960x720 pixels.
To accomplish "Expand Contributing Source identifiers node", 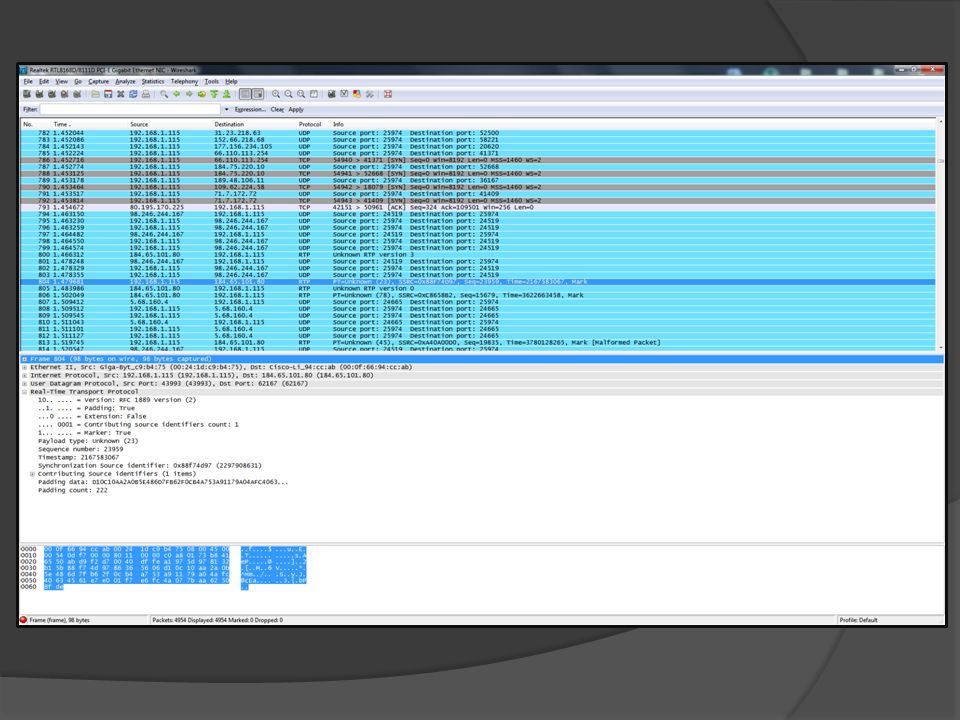I will point(32,474).
